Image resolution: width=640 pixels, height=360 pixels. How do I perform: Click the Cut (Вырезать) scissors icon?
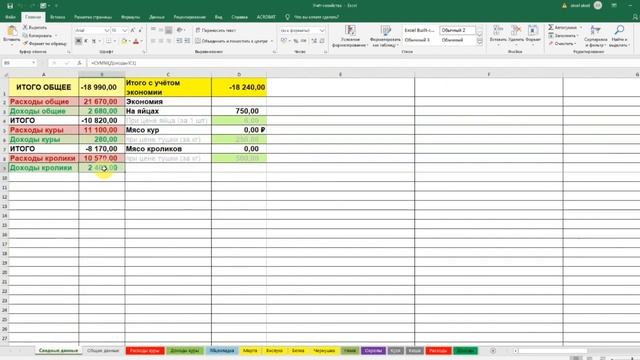(25, 27)
